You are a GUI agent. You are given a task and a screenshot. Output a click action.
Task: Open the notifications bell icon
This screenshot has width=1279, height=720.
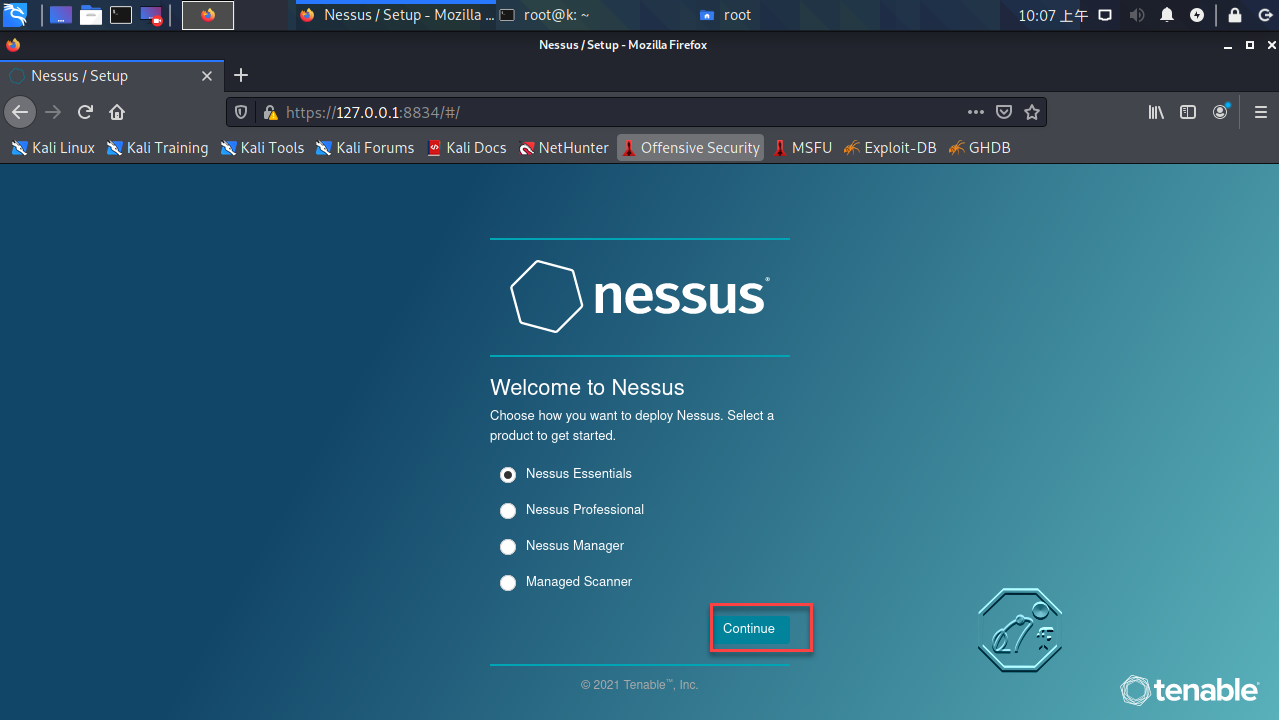(1167, 15)
